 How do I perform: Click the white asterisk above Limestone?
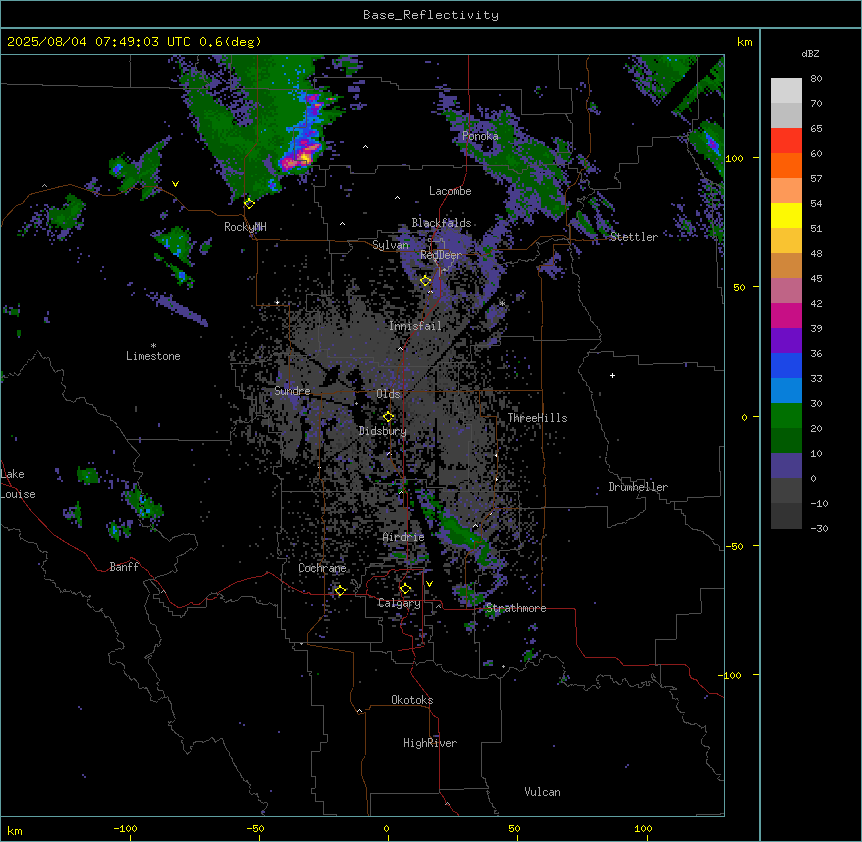point(153,346)
